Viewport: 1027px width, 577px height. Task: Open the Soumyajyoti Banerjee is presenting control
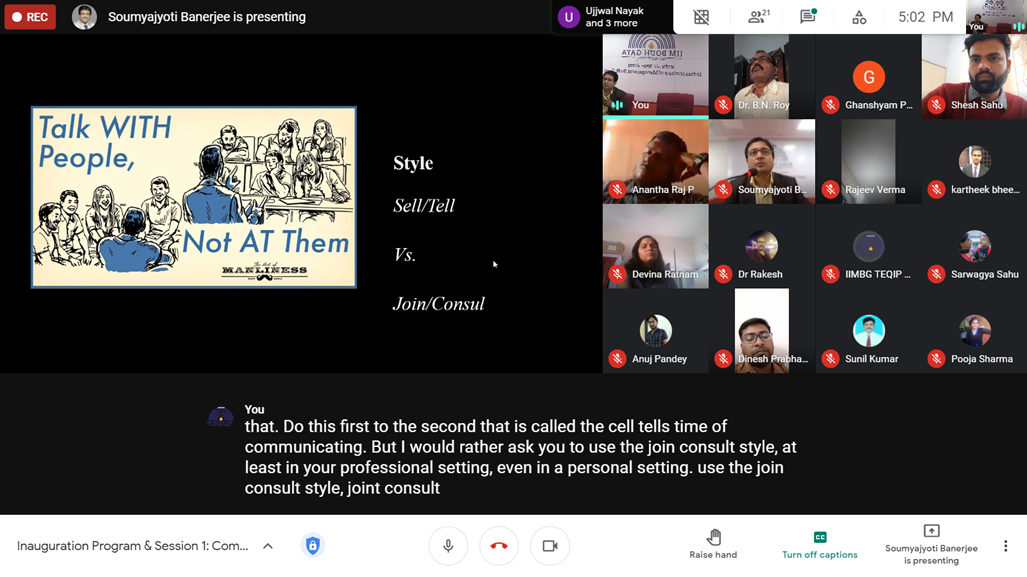click(x=931, y=544)
